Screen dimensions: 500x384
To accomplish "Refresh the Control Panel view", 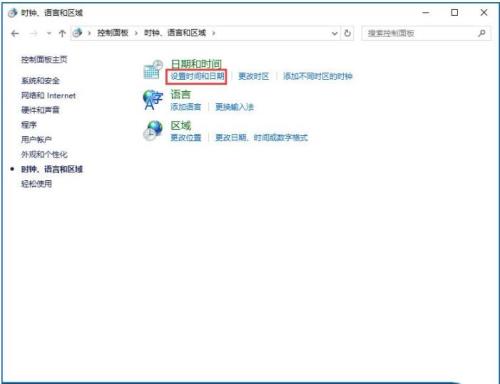I will pos(347,33).
